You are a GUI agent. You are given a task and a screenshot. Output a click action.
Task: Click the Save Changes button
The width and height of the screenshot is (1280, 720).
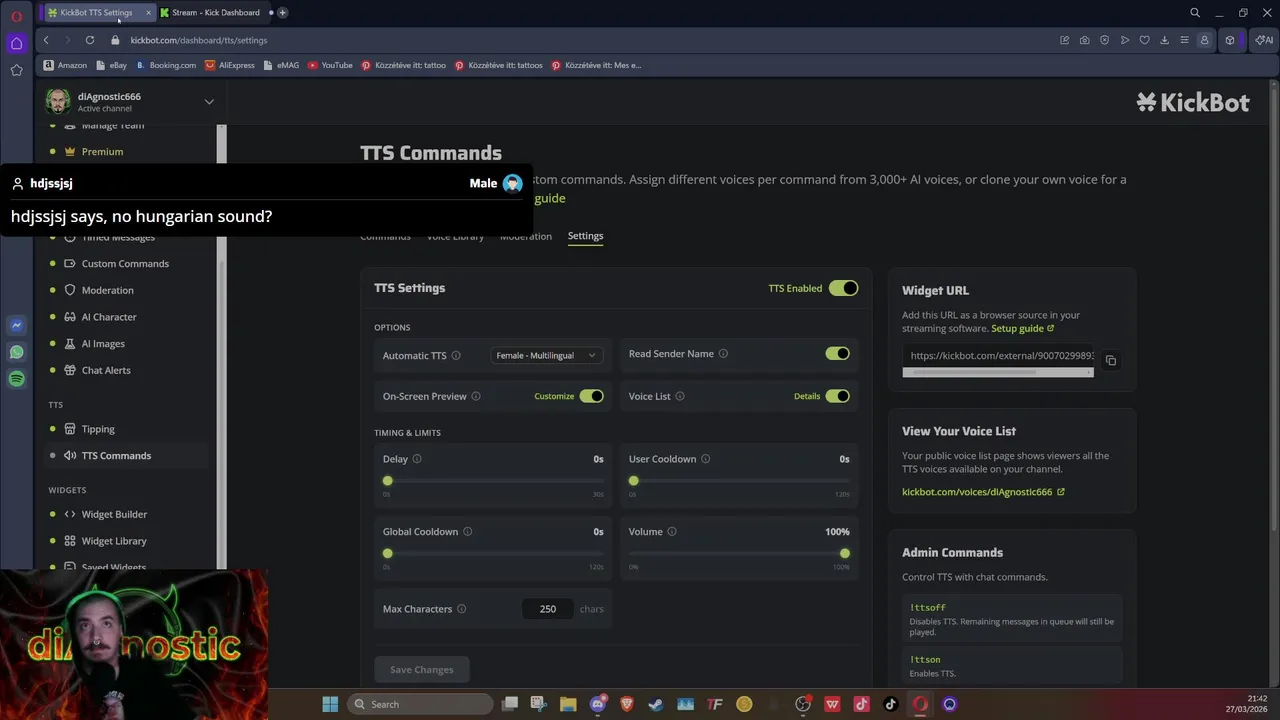421,670
